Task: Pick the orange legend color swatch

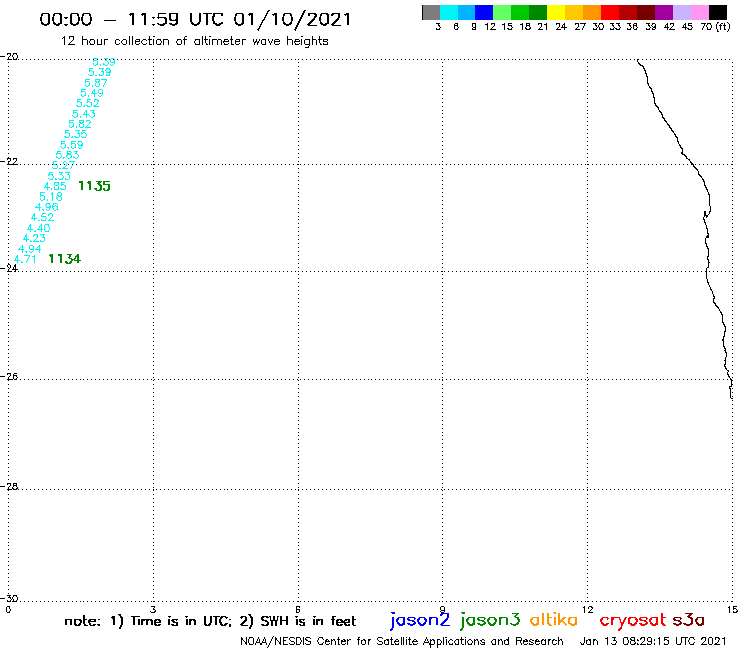Action: (592, 12)
